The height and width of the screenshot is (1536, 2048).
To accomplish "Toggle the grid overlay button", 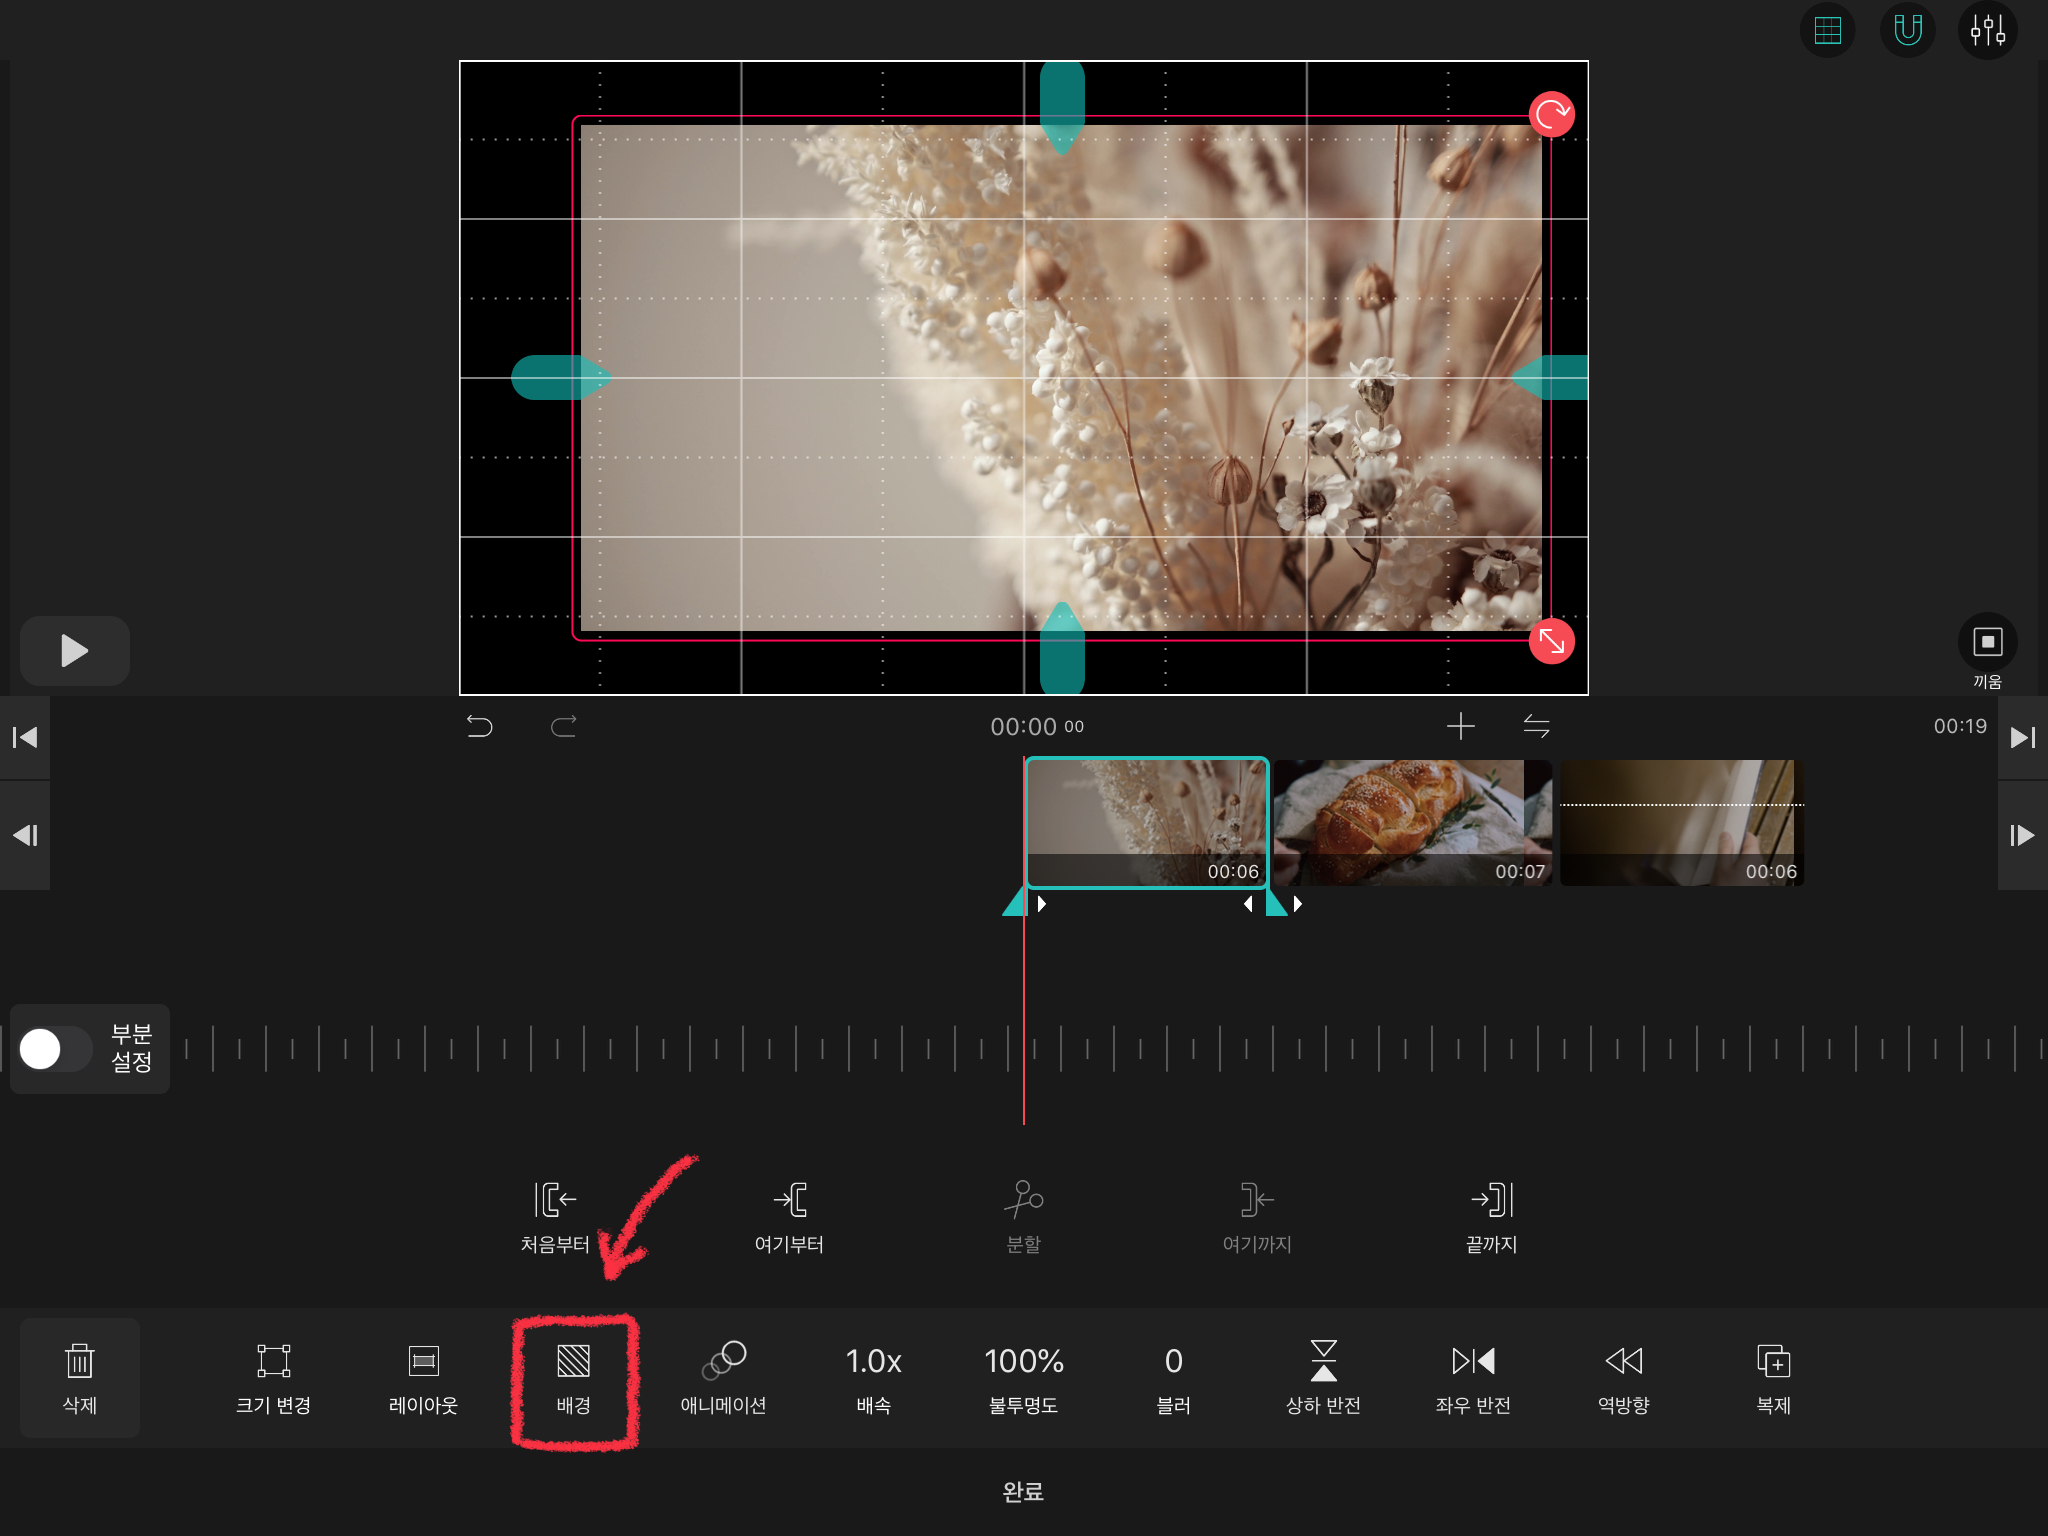I will point(1827,30).
